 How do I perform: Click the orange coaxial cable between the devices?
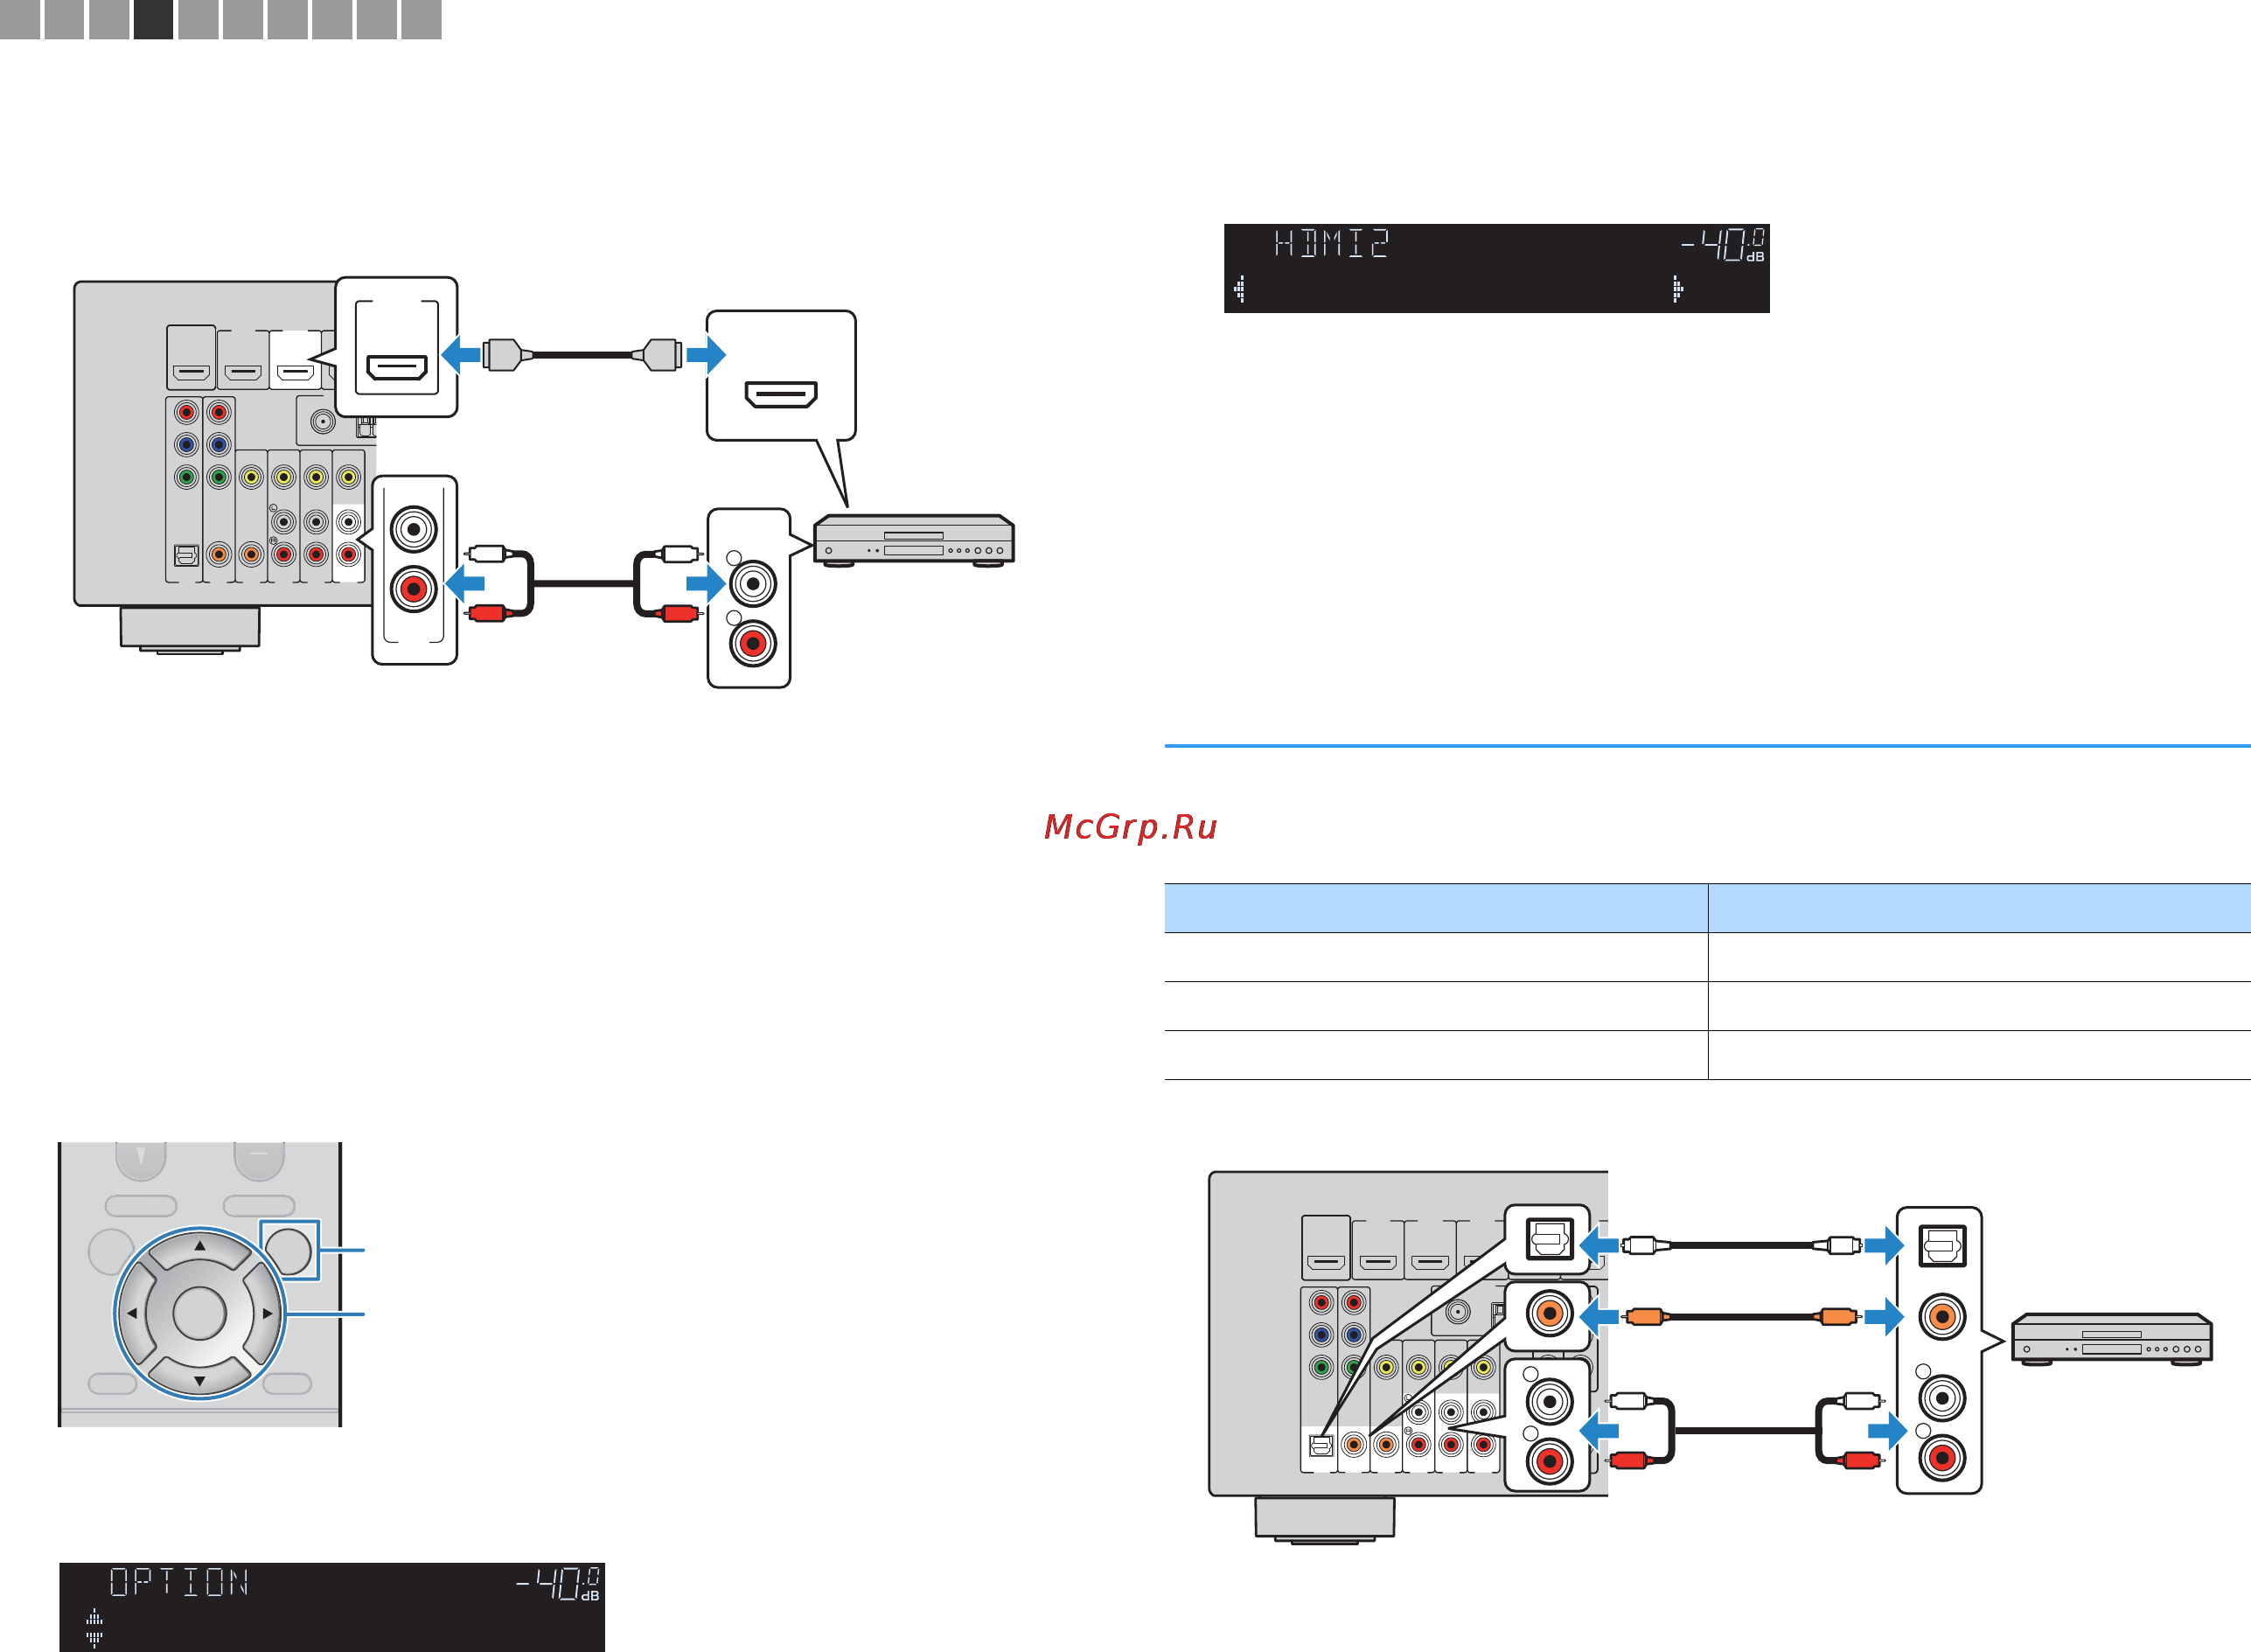coord(1741,1317)
